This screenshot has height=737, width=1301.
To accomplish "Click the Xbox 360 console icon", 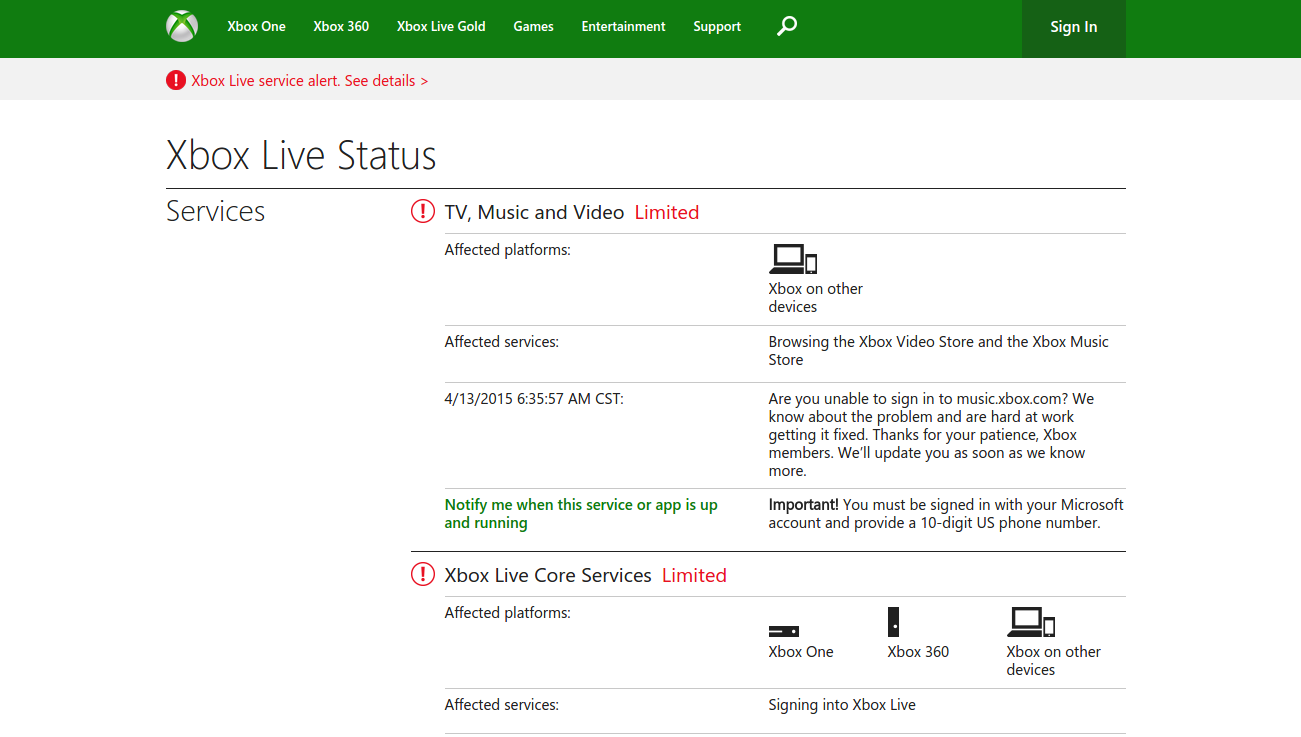I will click(893, 622).
